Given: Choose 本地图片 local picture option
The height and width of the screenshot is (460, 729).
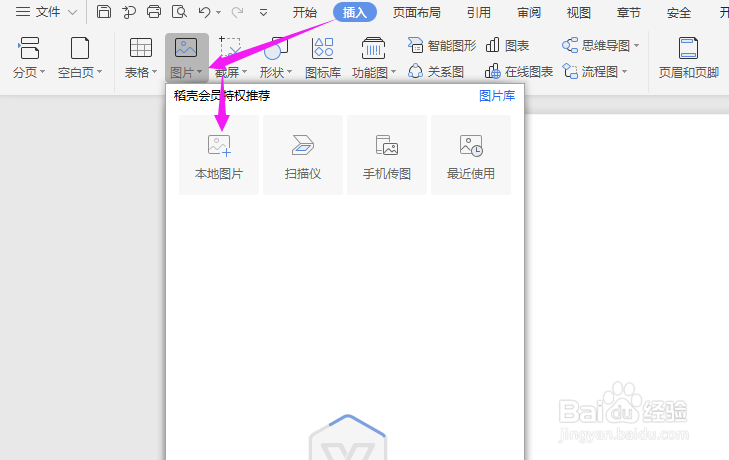Looking at the screenshot, I should [219, 155].
